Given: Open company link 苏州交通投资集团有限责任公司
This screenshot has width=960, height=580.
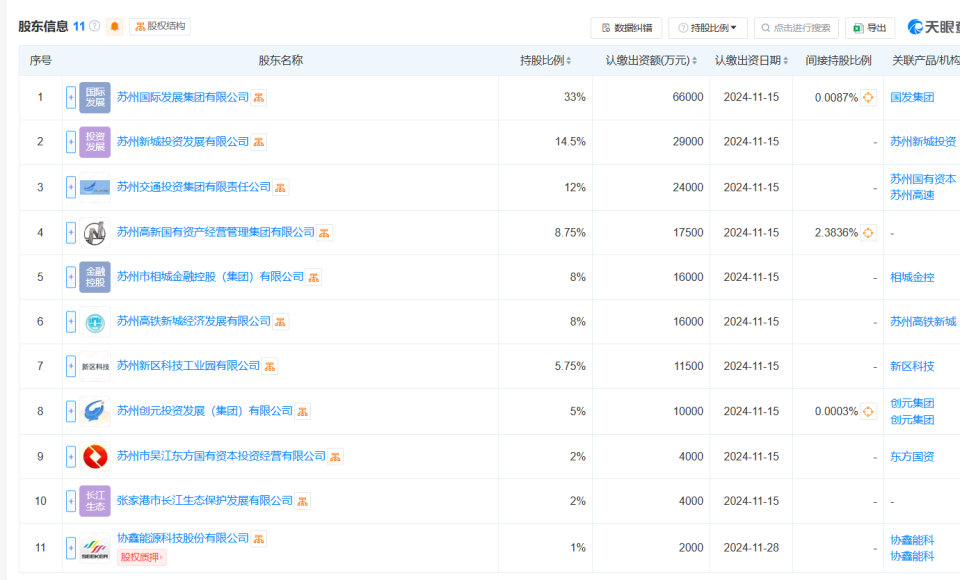Looking at the screenshot, I should click(193, 187).
